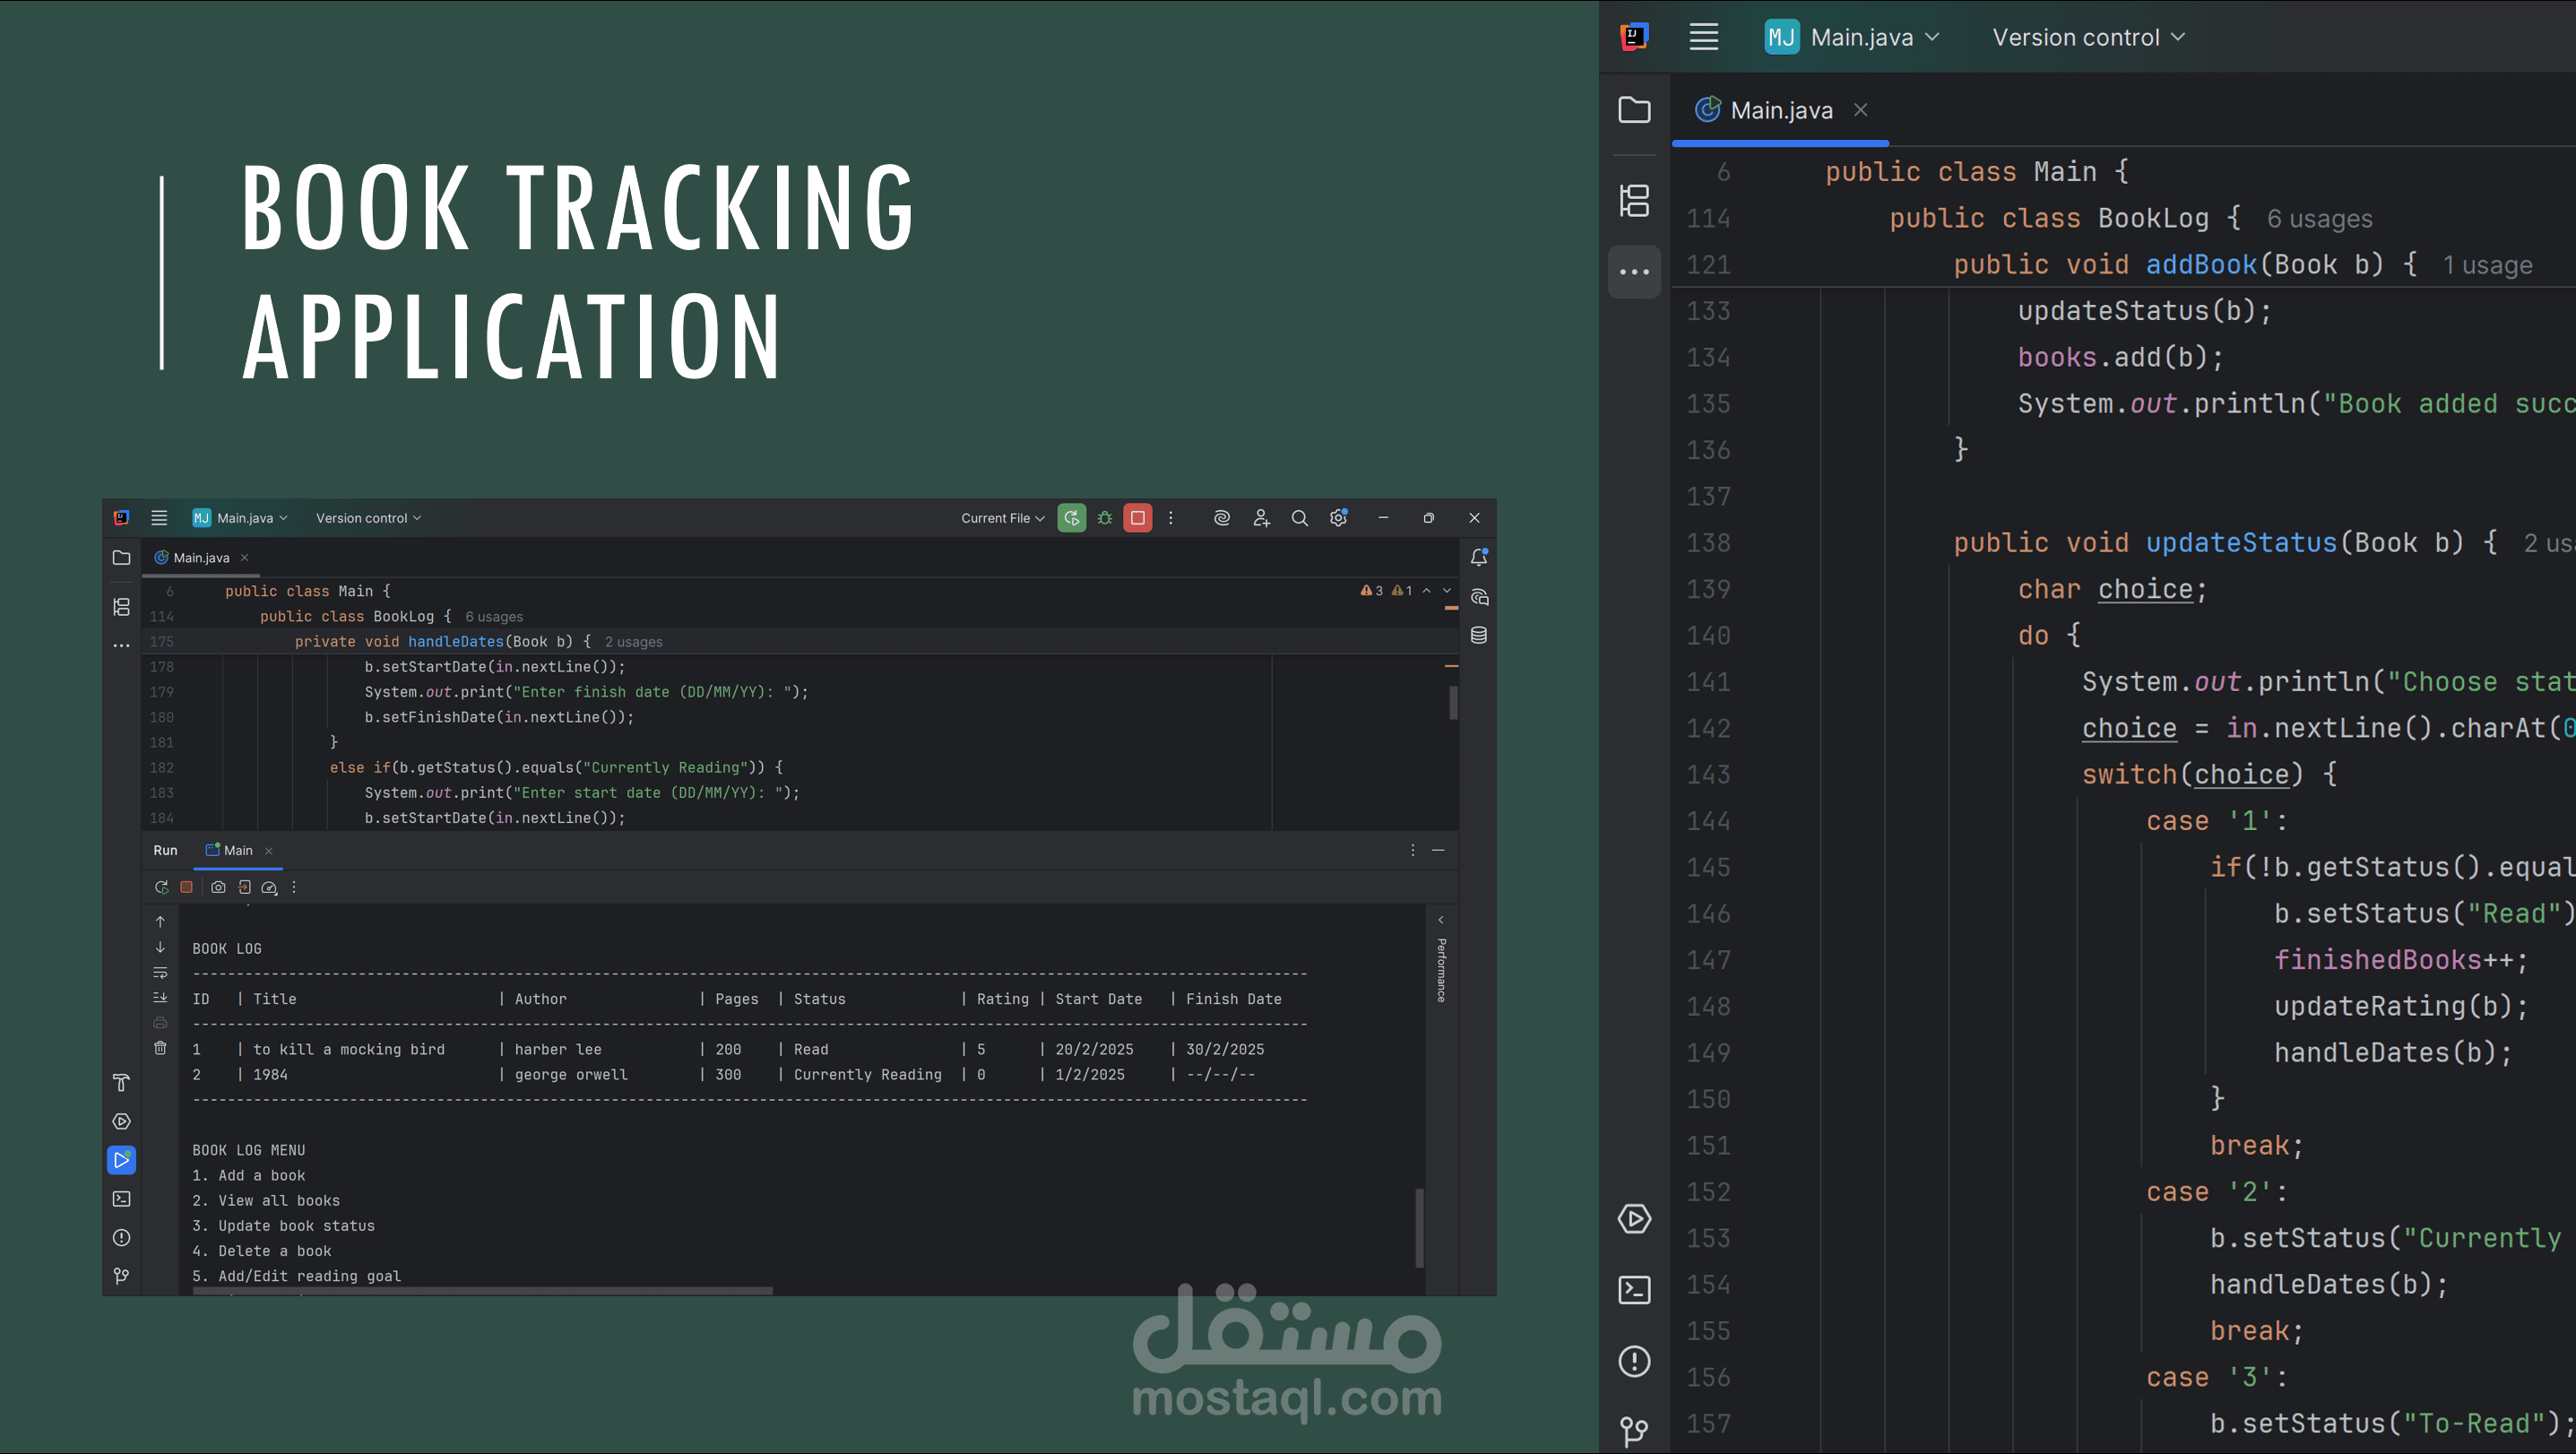Image resolution: width=2576 pixels, height=1454 pixels.
Task: Rerun Main in the small IDE top toolbar
Action: (x=1071, y=518)
